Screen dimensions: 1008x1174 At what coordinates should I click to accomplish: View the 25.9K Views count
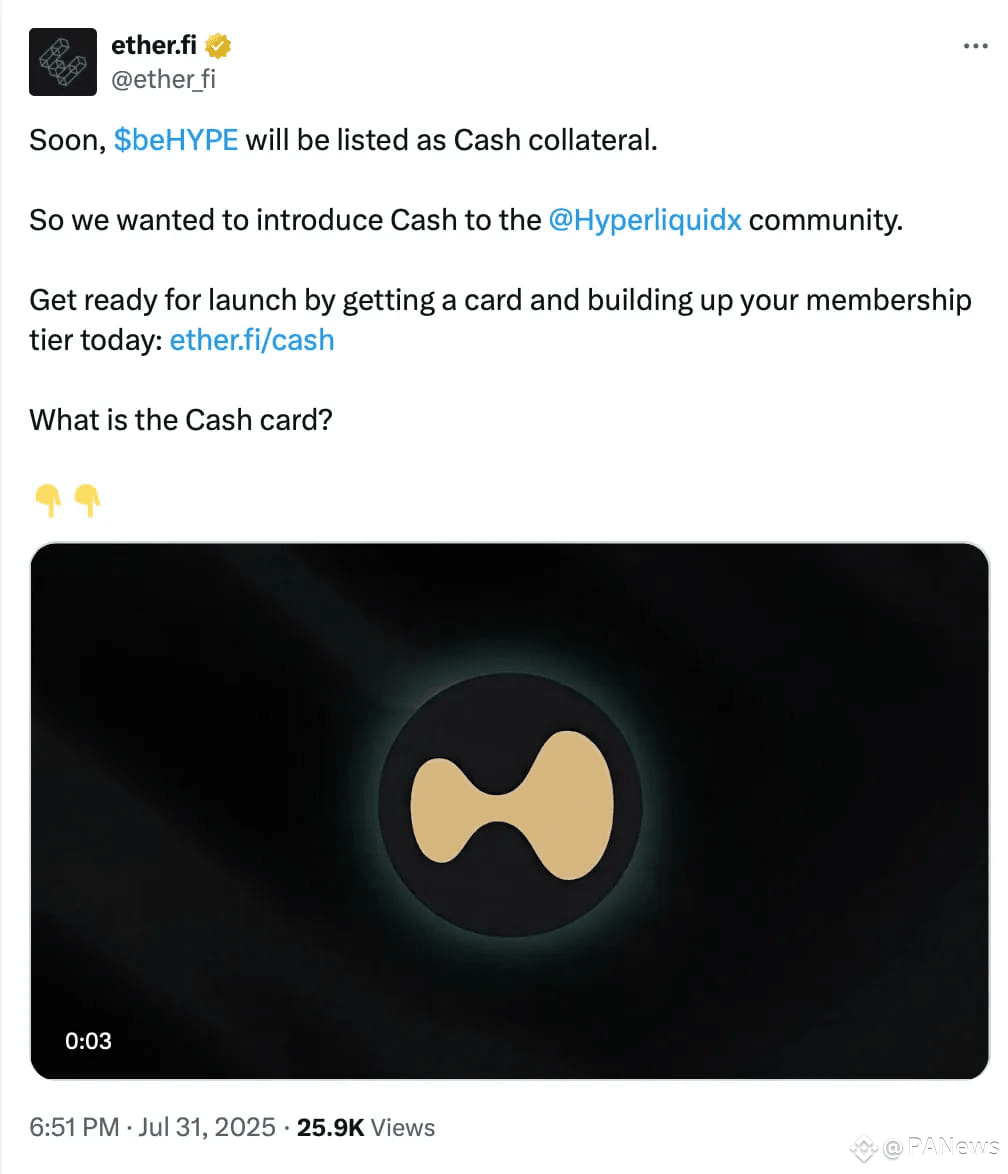coord(366,1127)
